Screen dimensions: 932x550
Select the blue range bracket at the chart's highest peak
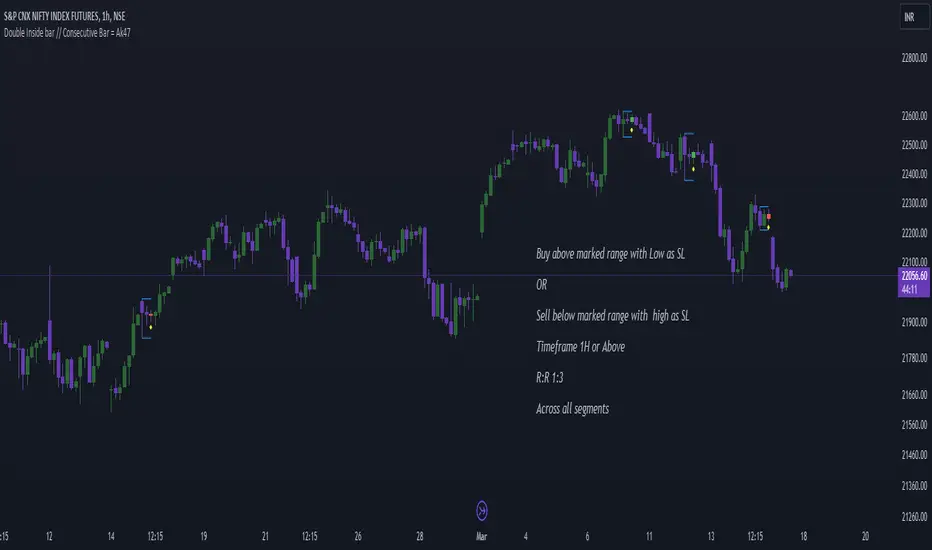click(626, 123)
